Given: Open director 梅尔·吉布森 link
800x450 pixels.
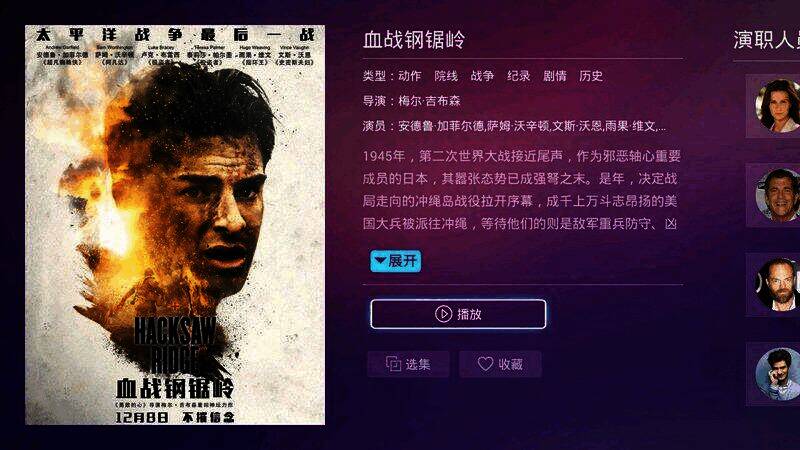Looking at the screenshot, I should [x=429, y=101].
